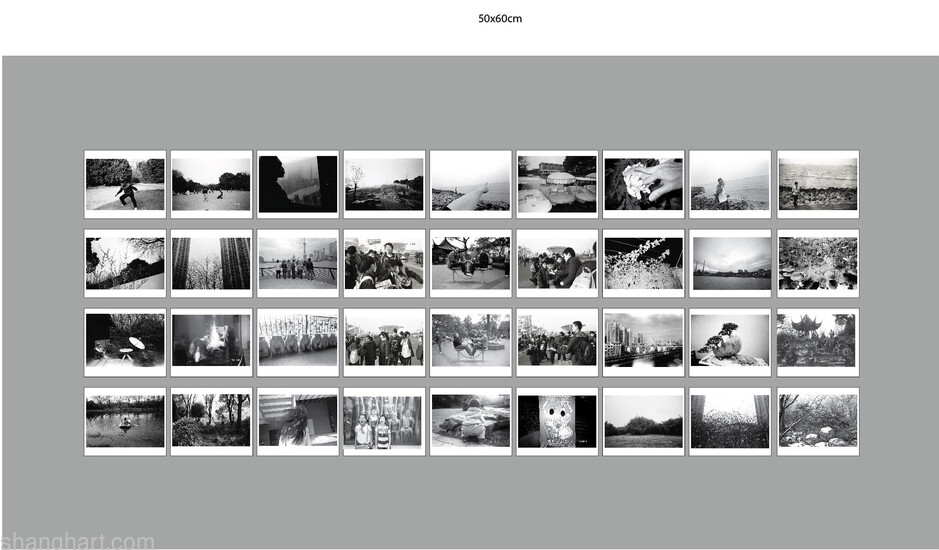Screen dimensions: 939x550
Task: Select the group at a railing facing the Pearl Tower
Action: point(298,263)
